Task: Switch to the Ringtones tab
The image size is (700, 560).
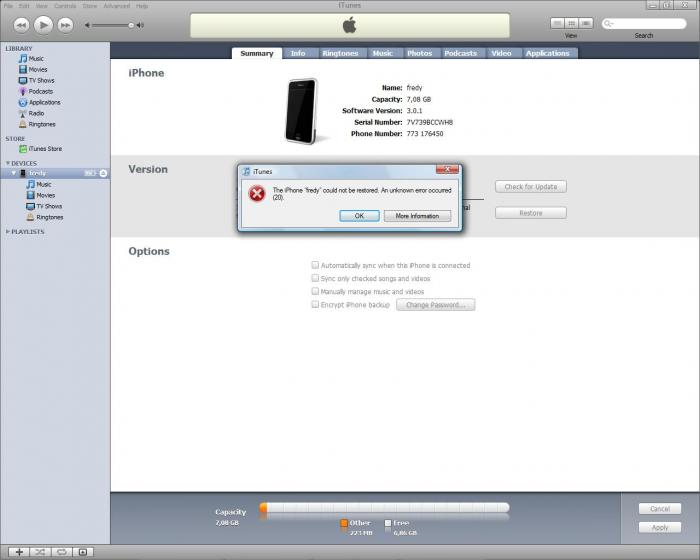Action: coord(340,53)
